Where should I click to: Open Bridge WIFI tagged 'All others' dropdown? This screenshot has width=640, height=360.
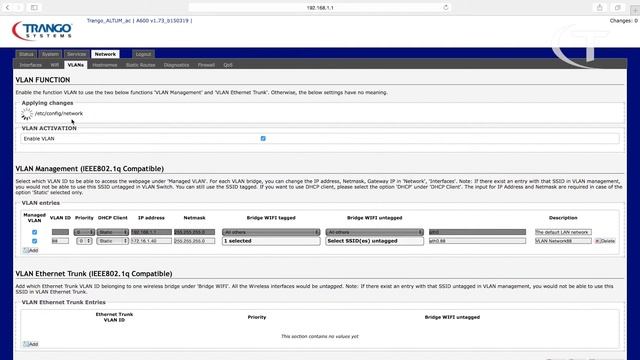click(x=271, y=232)
